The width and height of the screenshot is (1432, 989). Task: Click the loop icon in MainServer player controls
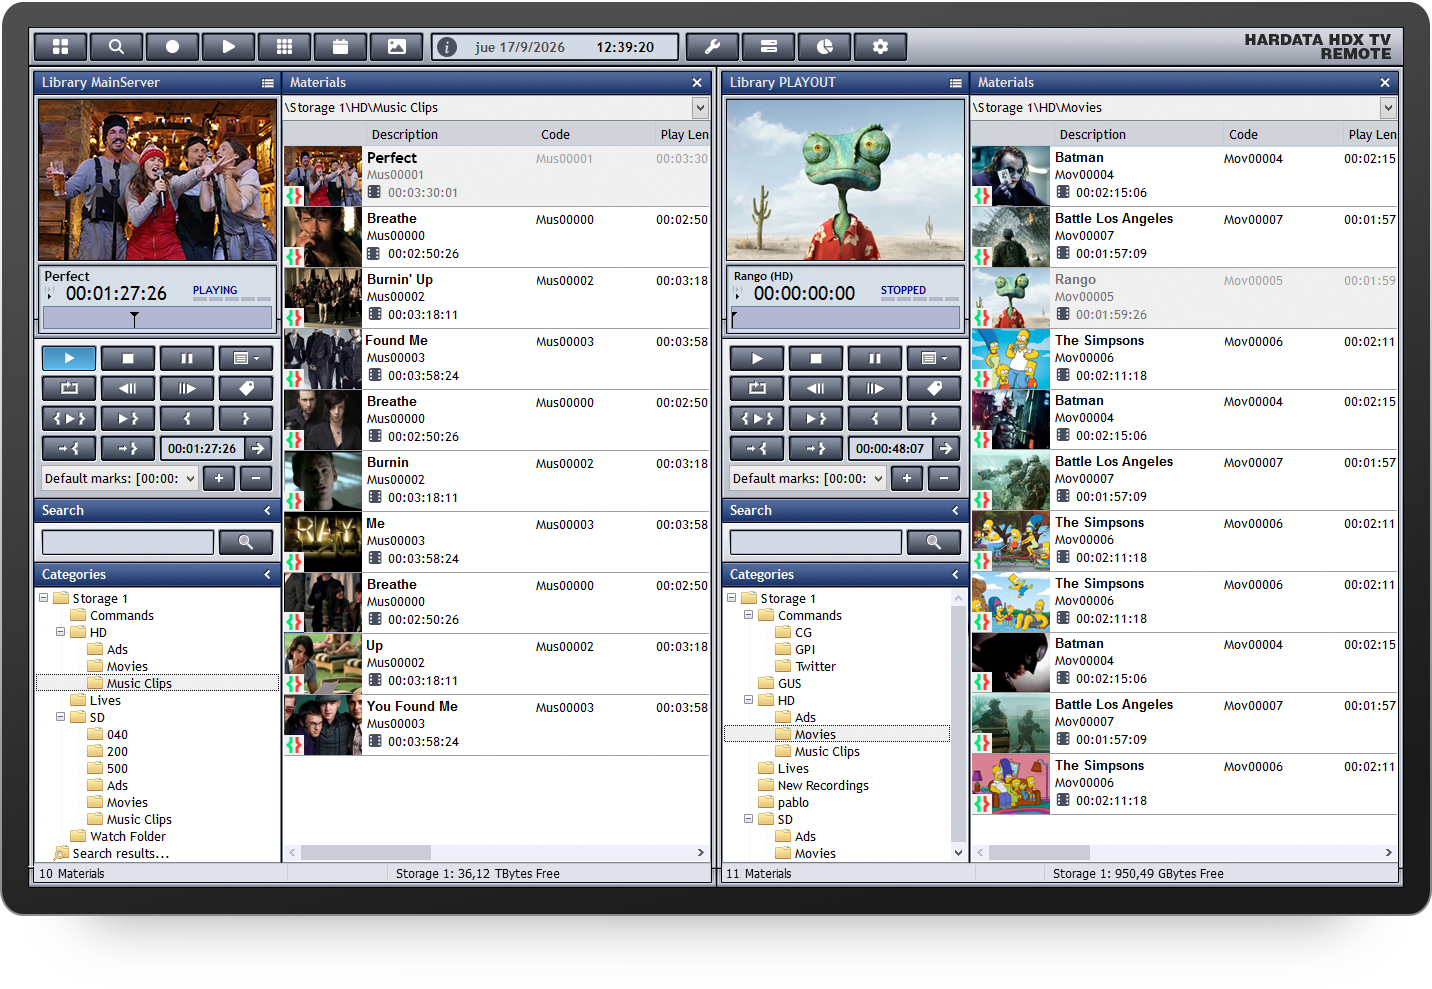pyautogui.click(x=69, y=388)
